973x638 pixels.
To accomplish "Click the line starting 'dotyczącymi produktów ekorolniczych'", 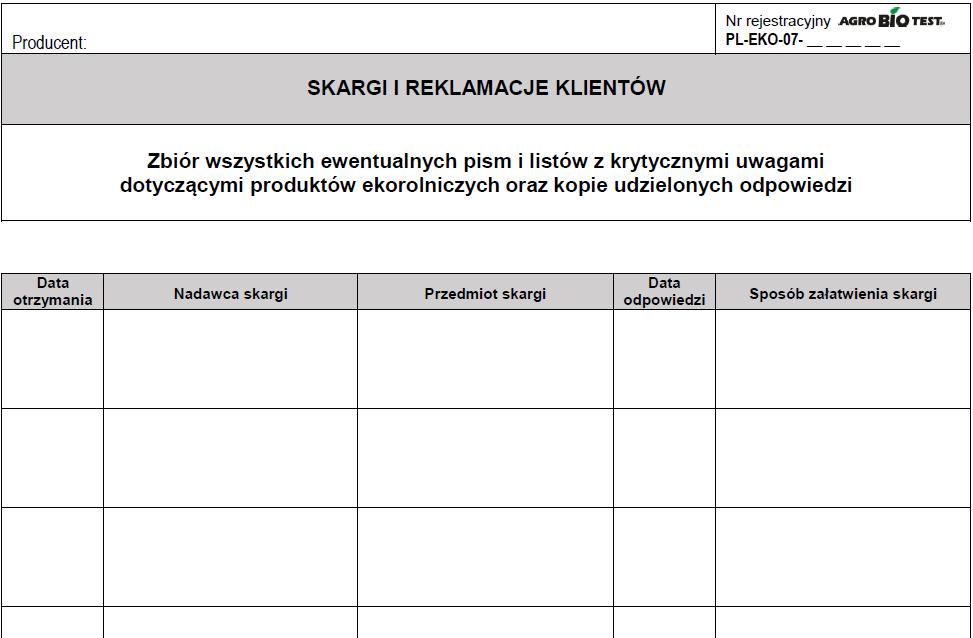I will (x=486, y=185).
